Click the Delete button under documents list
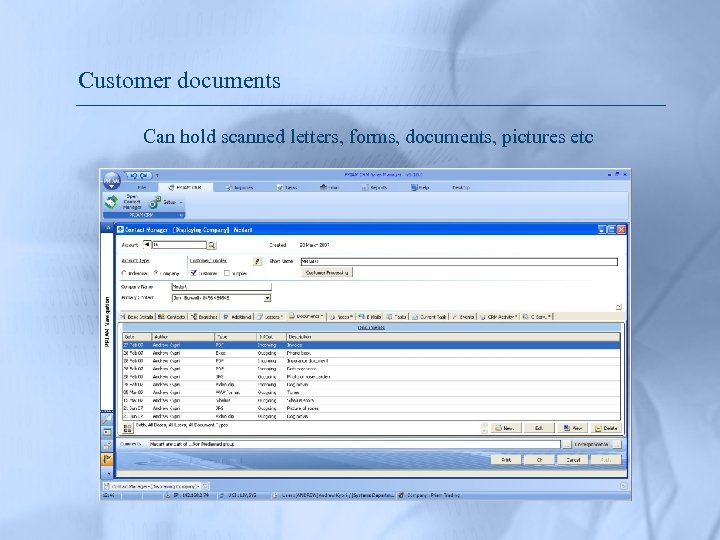 605,427
